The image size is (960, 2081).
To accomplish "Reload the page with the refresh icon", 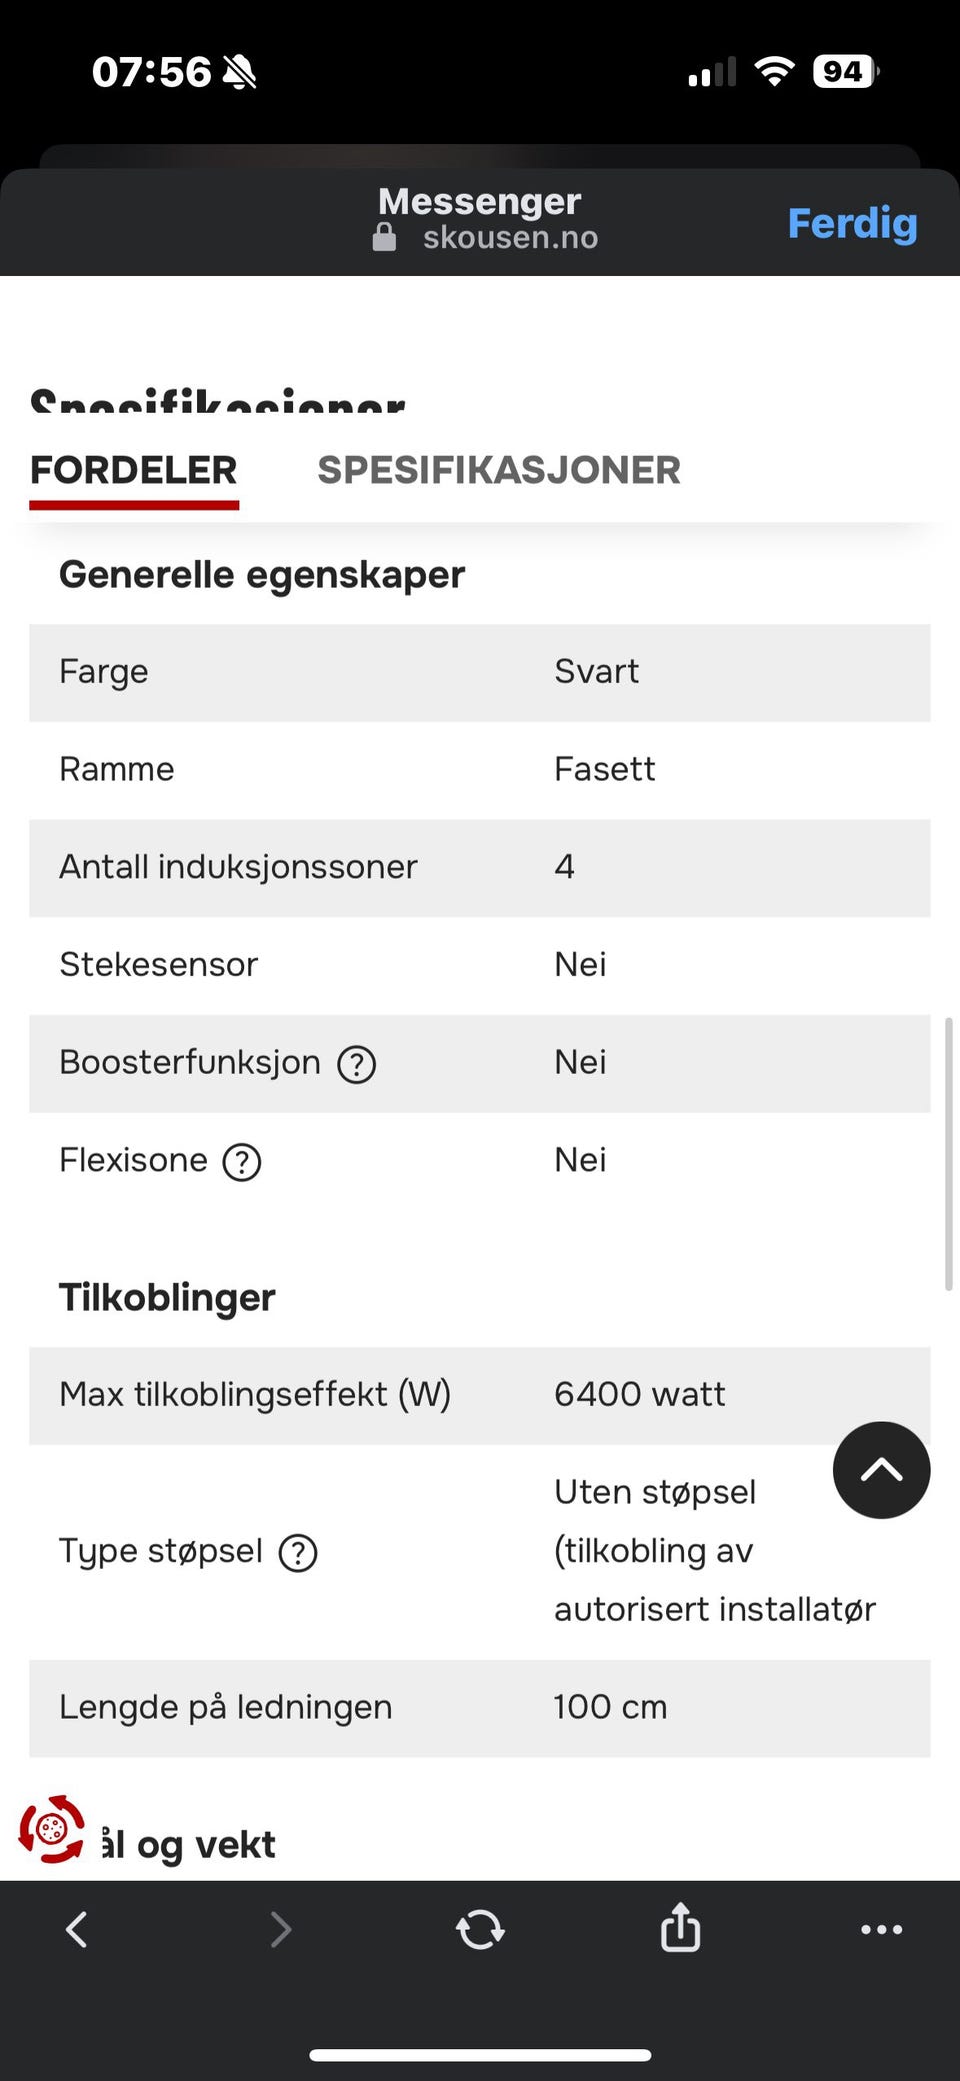I will [480, 1929].
